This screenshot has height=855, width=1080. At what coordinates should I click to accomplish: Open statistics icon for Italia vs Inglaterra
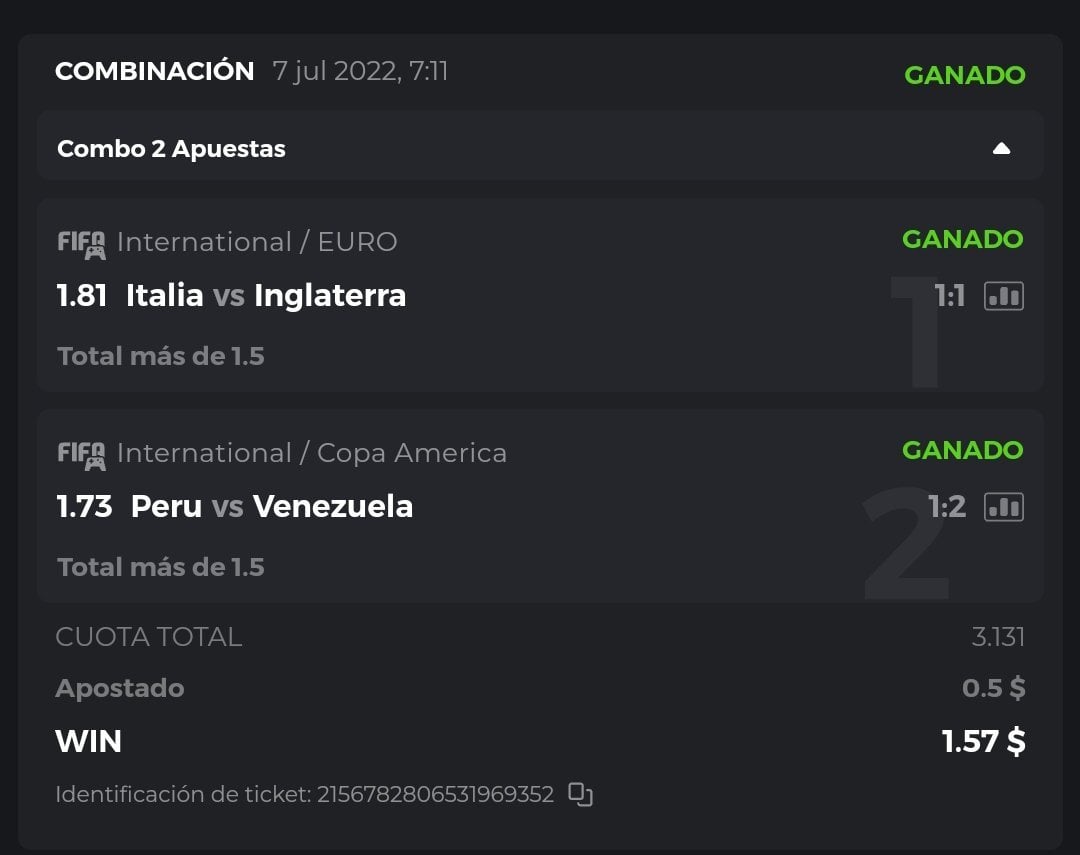pos(1004,296)
